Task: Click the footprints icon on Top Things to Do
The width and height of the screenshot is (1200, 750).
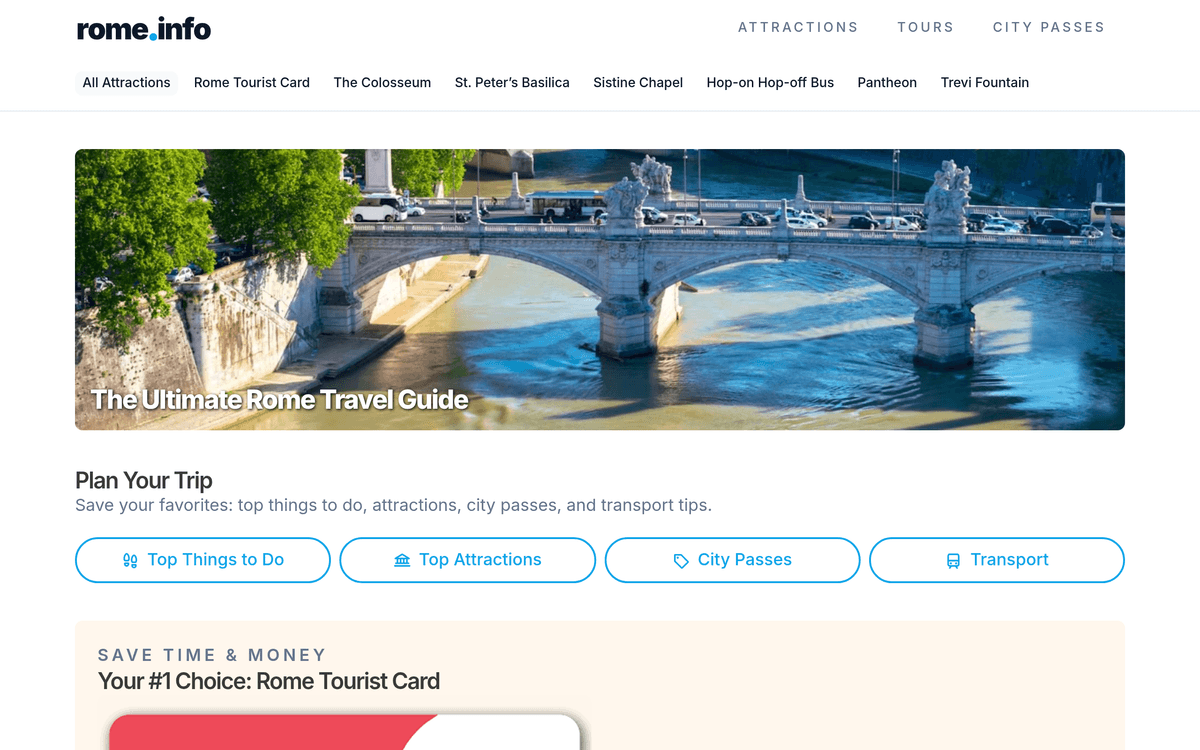Action: point(130,560)
